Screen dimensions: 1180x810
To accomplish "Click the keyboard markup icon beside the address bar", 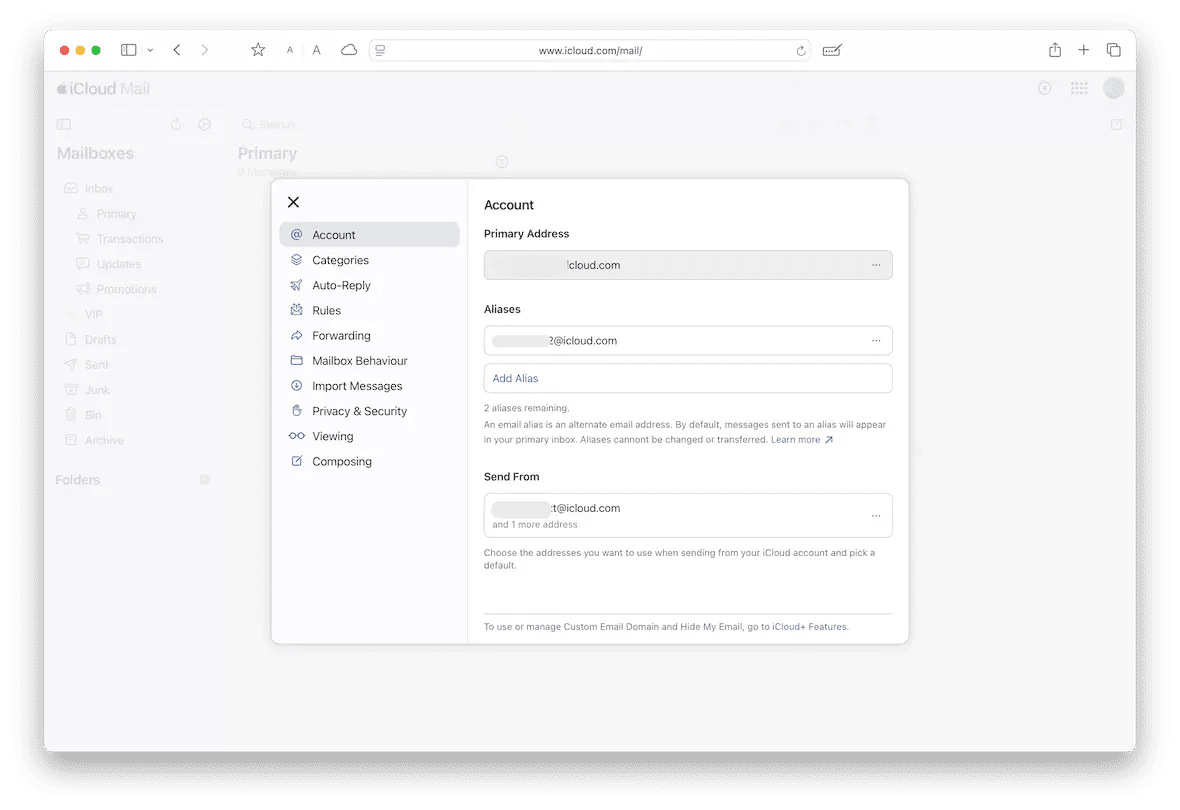I will pos(832,50).
